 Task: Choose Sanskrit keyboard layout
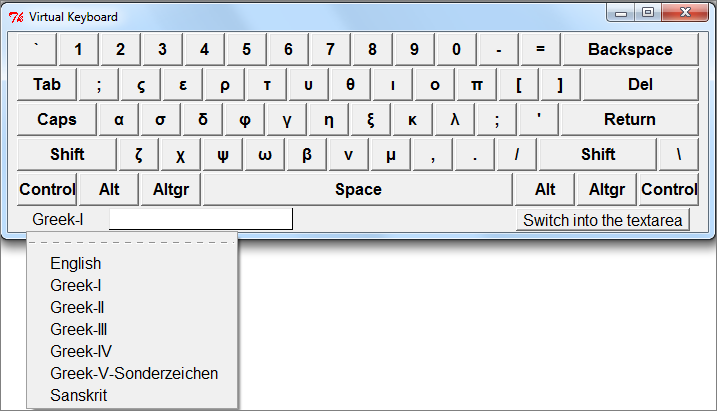(x=78, y=395)
